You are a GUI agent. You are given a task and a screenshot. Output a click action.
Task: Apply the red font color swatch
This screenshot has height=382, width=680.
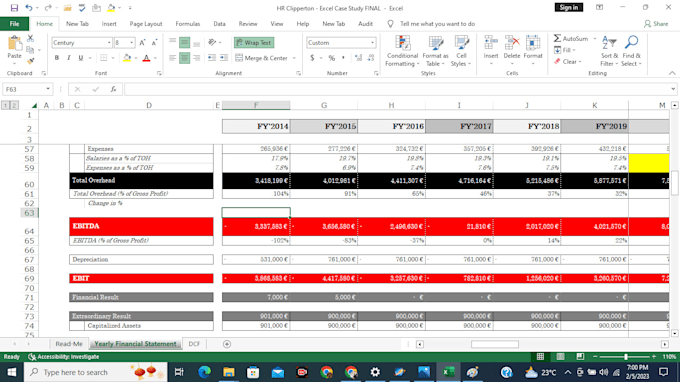[x=146, y=58]
